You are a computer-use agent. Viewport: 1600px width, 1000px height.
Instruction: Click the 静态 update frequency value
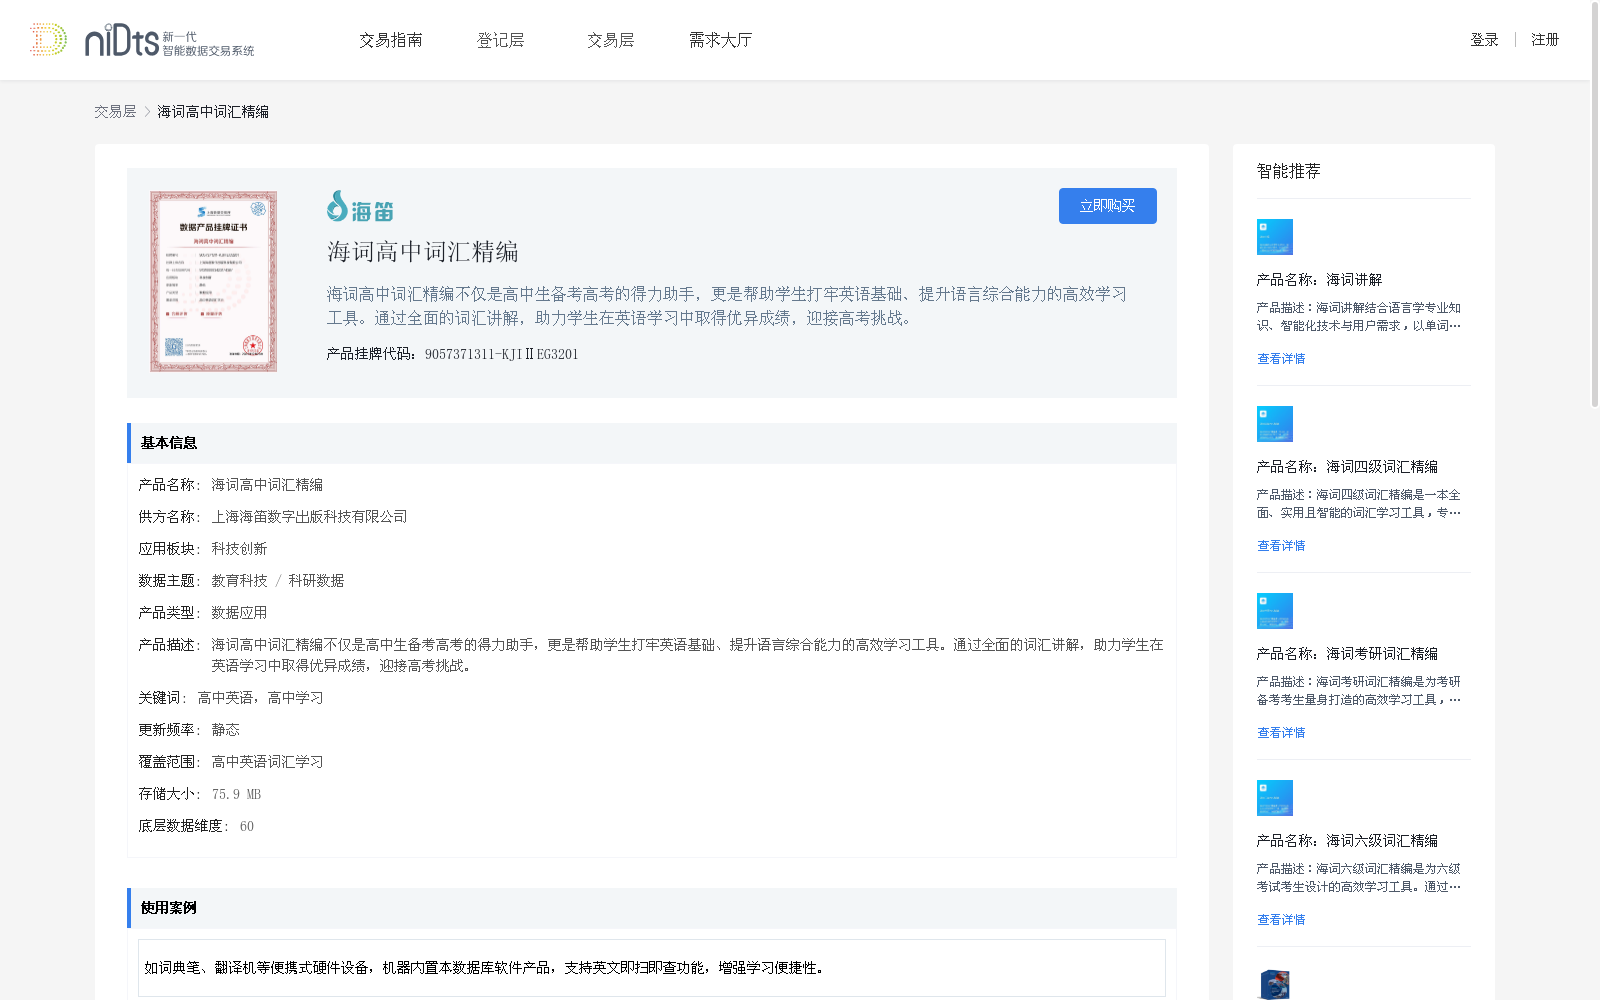pyautogui.click(x=225, y=730)
